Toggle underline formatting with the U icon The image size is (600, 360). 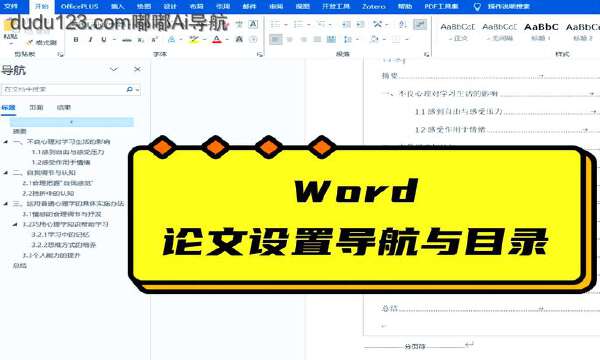pos(104,39)
